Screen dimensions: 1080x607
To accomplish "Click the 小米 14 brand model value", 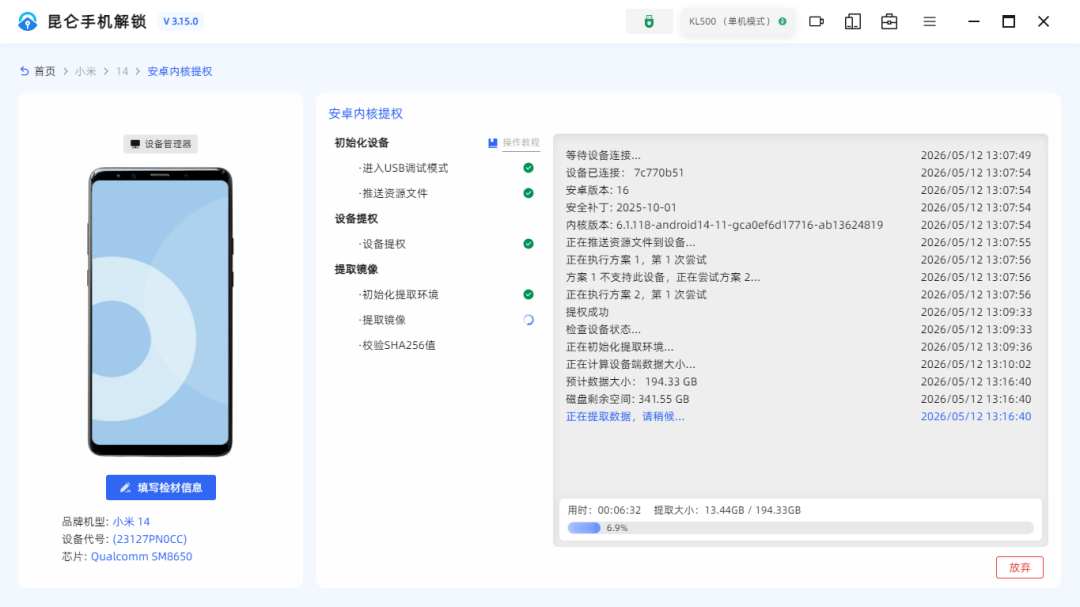I will (131, 522).
